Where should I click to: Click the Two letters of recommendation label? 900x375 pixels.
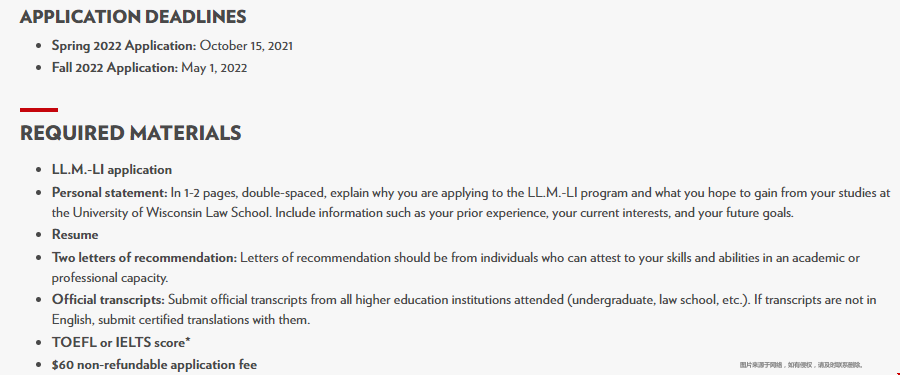tap(144, 257)
